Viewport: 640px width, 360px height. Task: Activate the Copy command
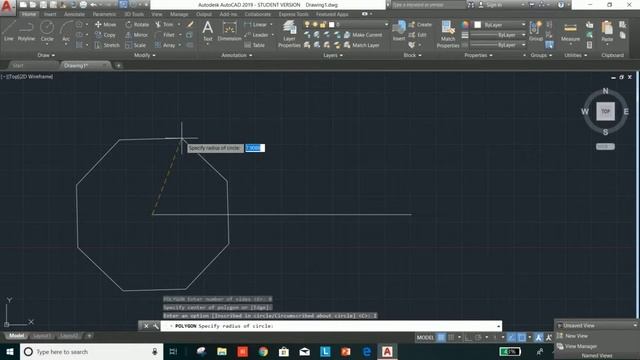coord(105,35)
